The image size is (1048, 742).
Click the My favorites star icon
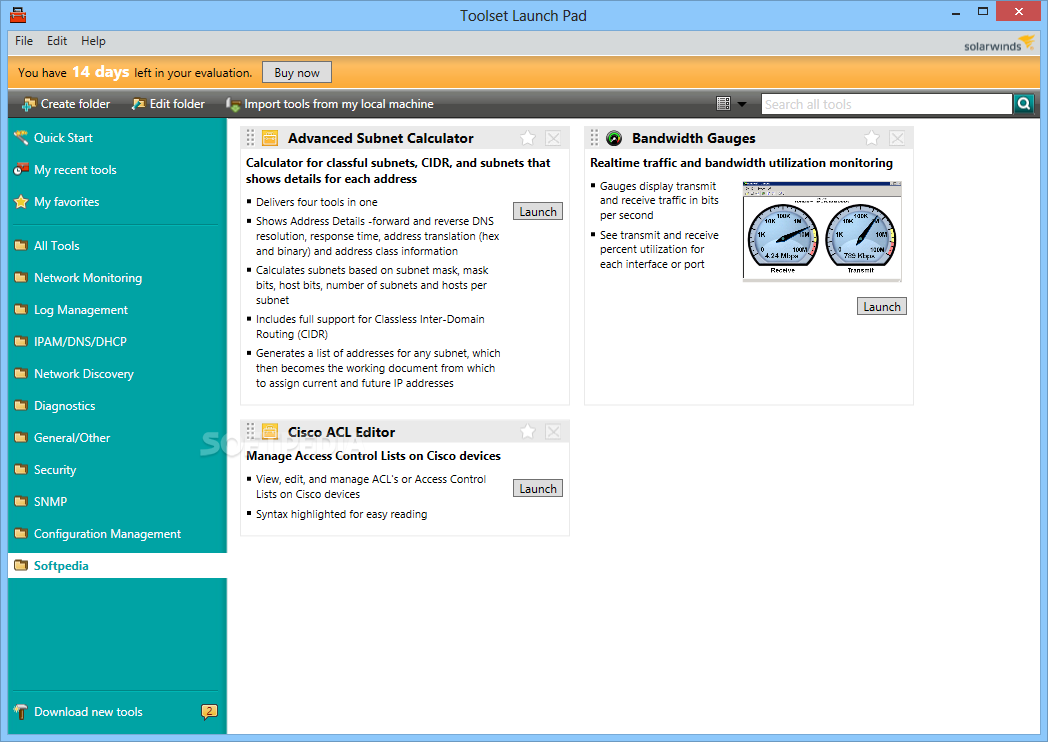21,201
